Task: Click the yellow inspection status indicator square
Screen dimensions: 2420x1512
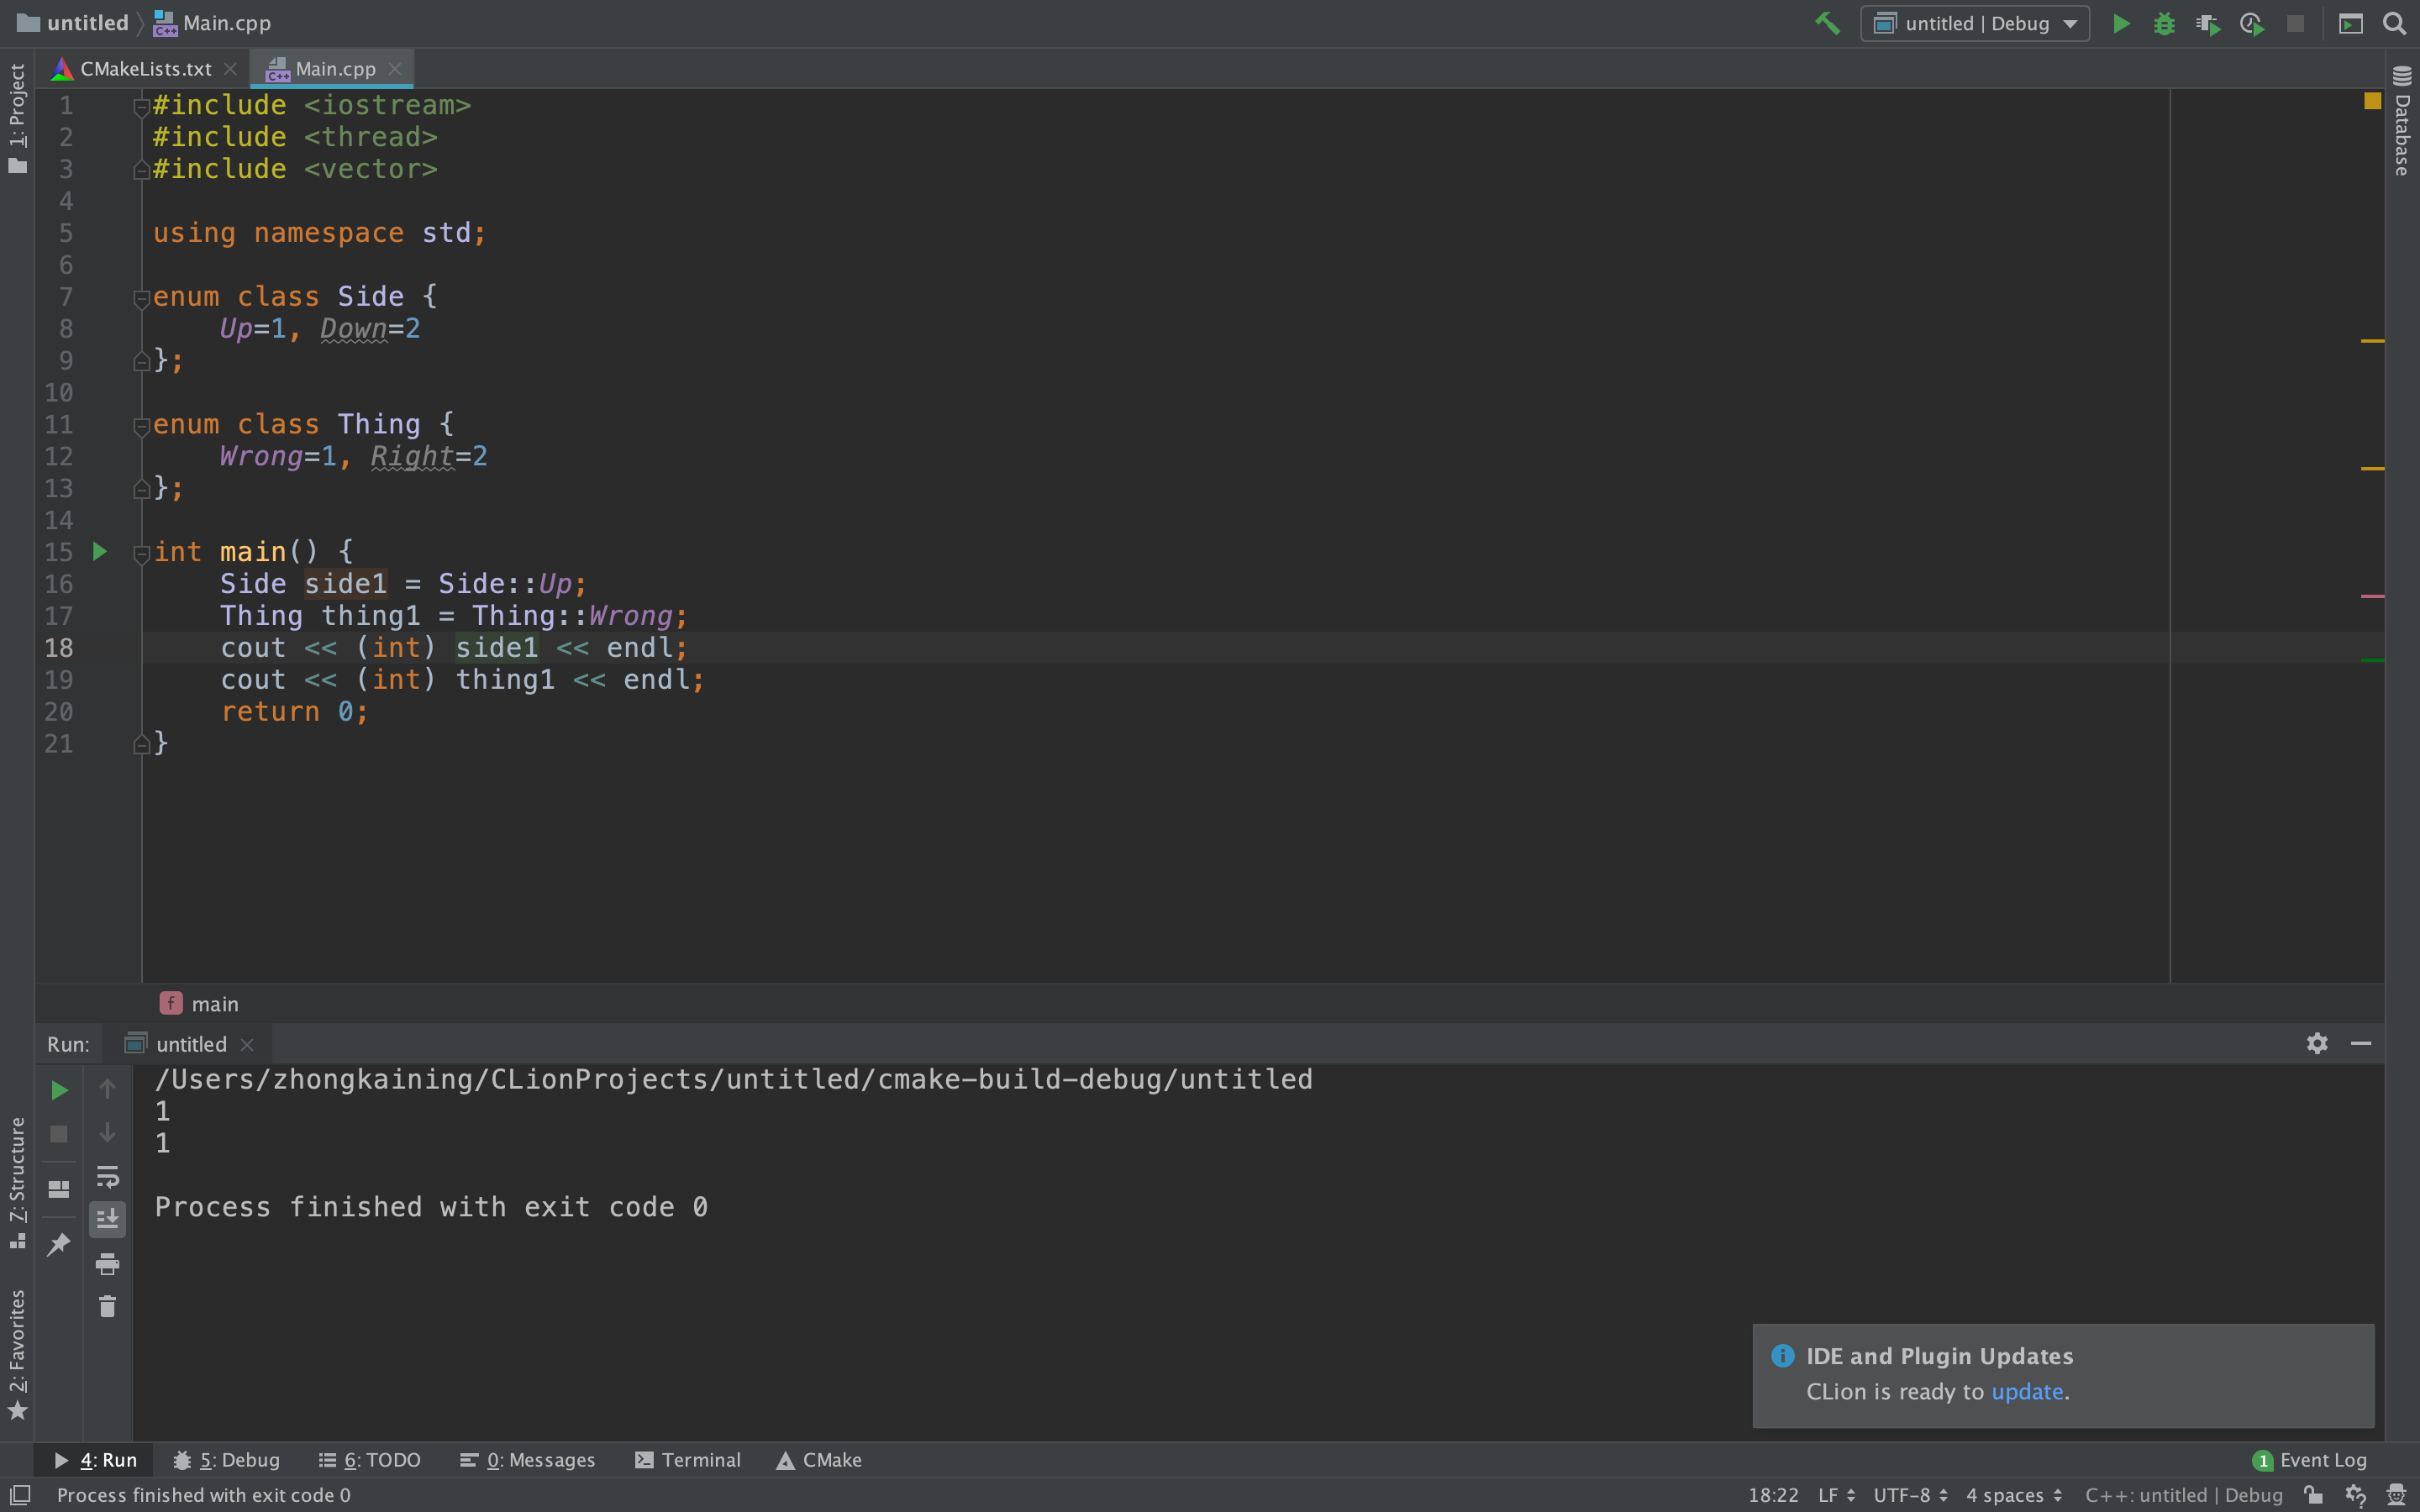Action: (x=2372, y=101)
